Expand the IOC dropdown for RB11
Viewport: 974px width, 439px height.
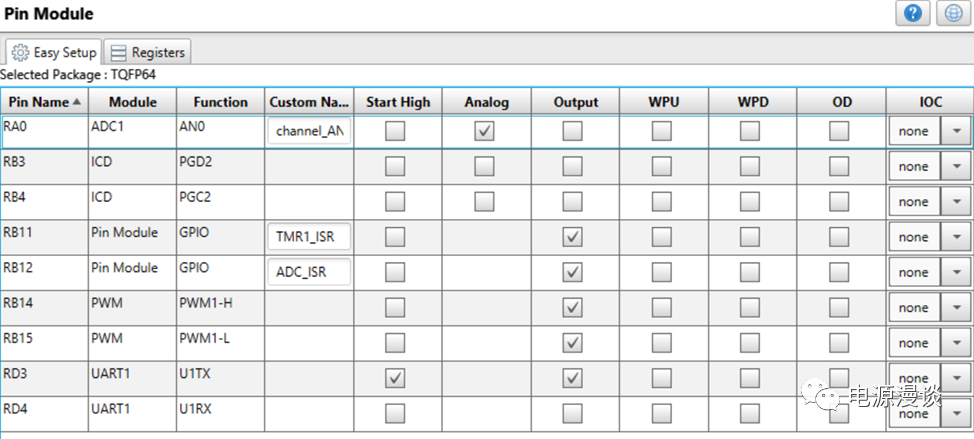pyautogui.click(x=956, y=237)
